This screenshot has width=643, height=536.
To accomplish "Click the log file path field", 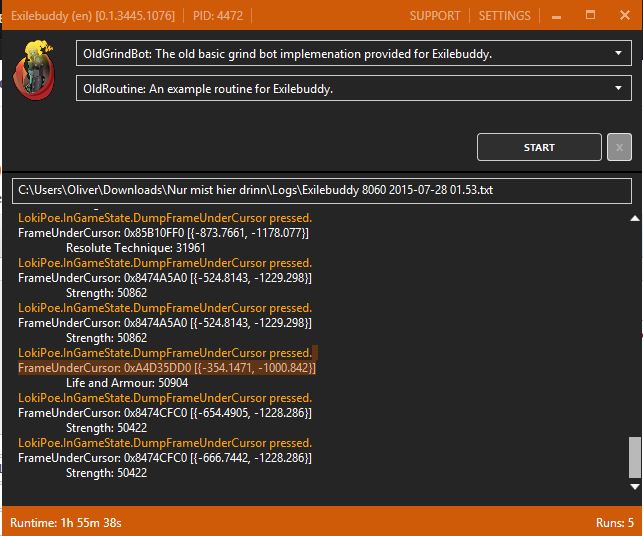I will coord(322,190).
